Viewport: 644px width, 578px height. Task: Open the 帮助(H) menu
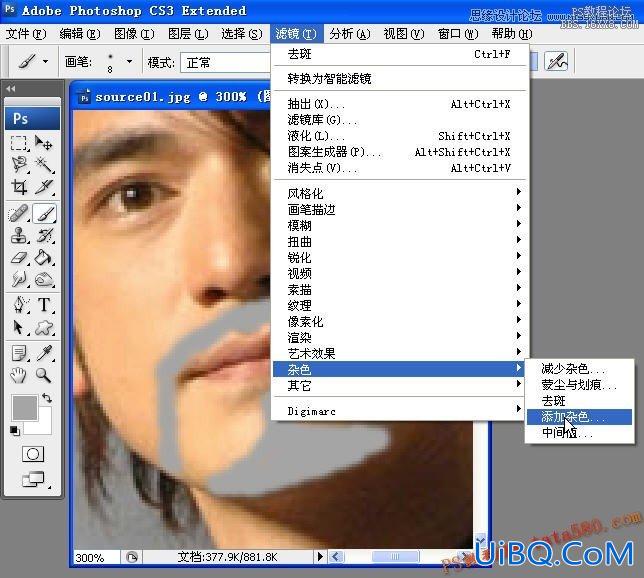tap(512, 34)
